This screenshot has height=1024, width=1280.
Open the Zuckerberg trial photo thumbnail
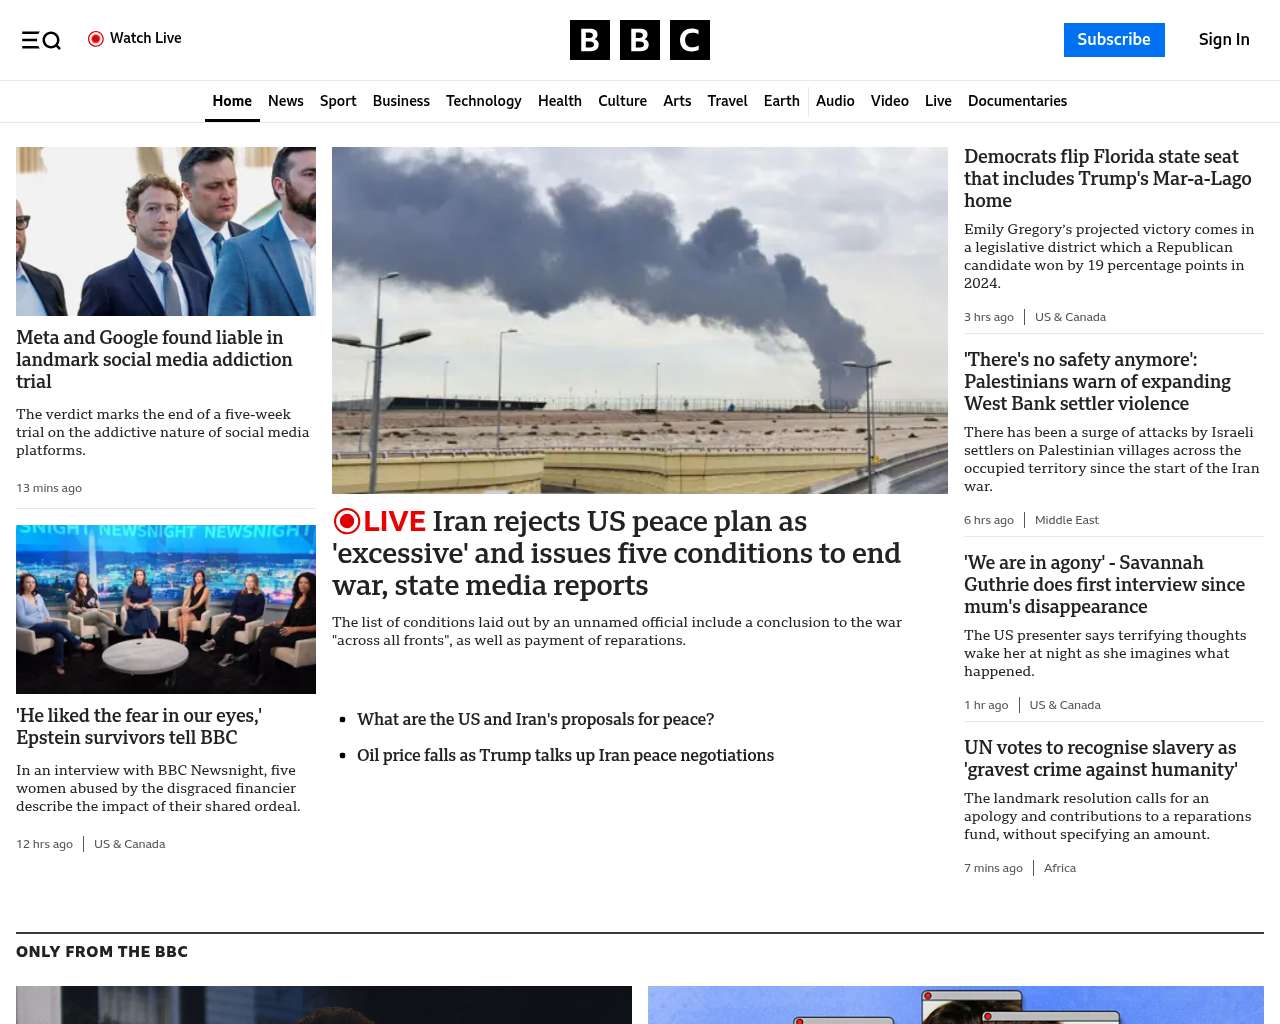click(166, 231)
